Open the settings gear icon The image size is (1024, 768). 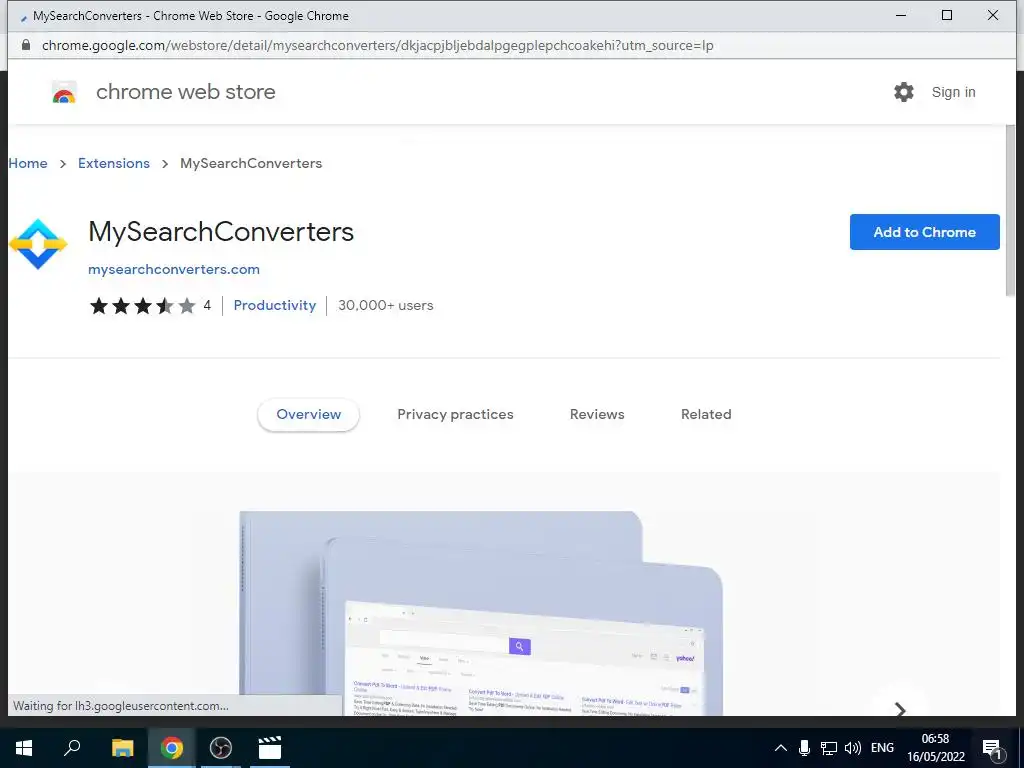pos(904,92)
